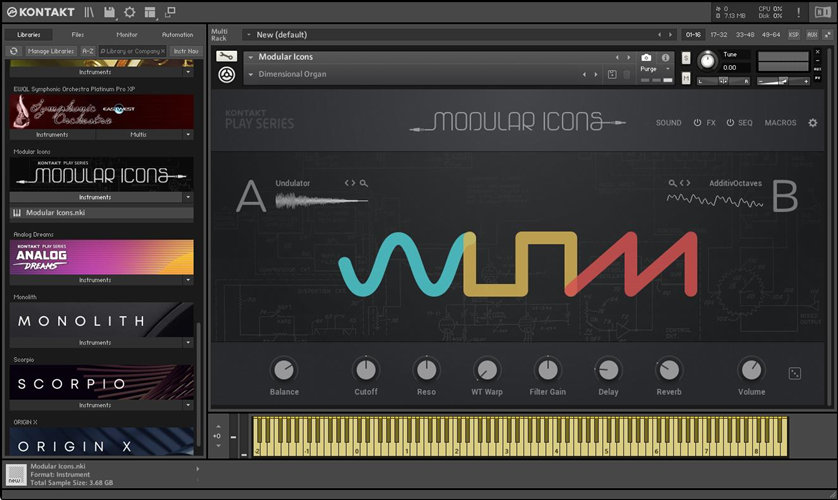The height and width of the screenshot is (500, 838).
Task: Select rack page 33-48
Action: point(745,35)
